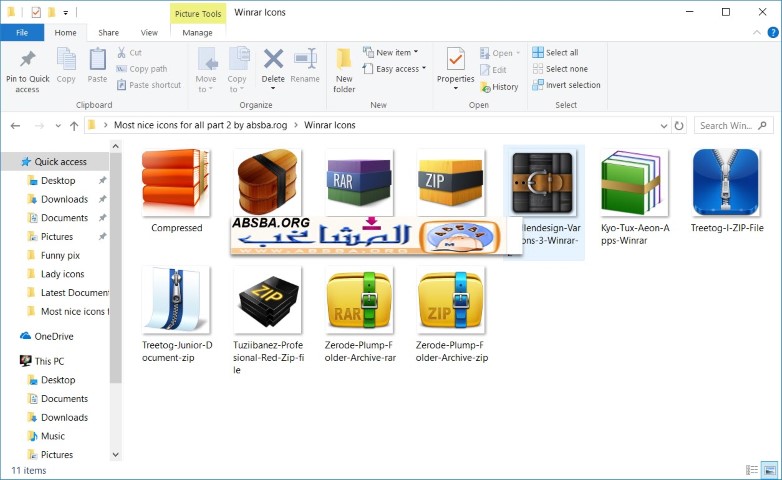782x480 pixels.
Task: Open the File menu
Action: click(x=22, y=32)
